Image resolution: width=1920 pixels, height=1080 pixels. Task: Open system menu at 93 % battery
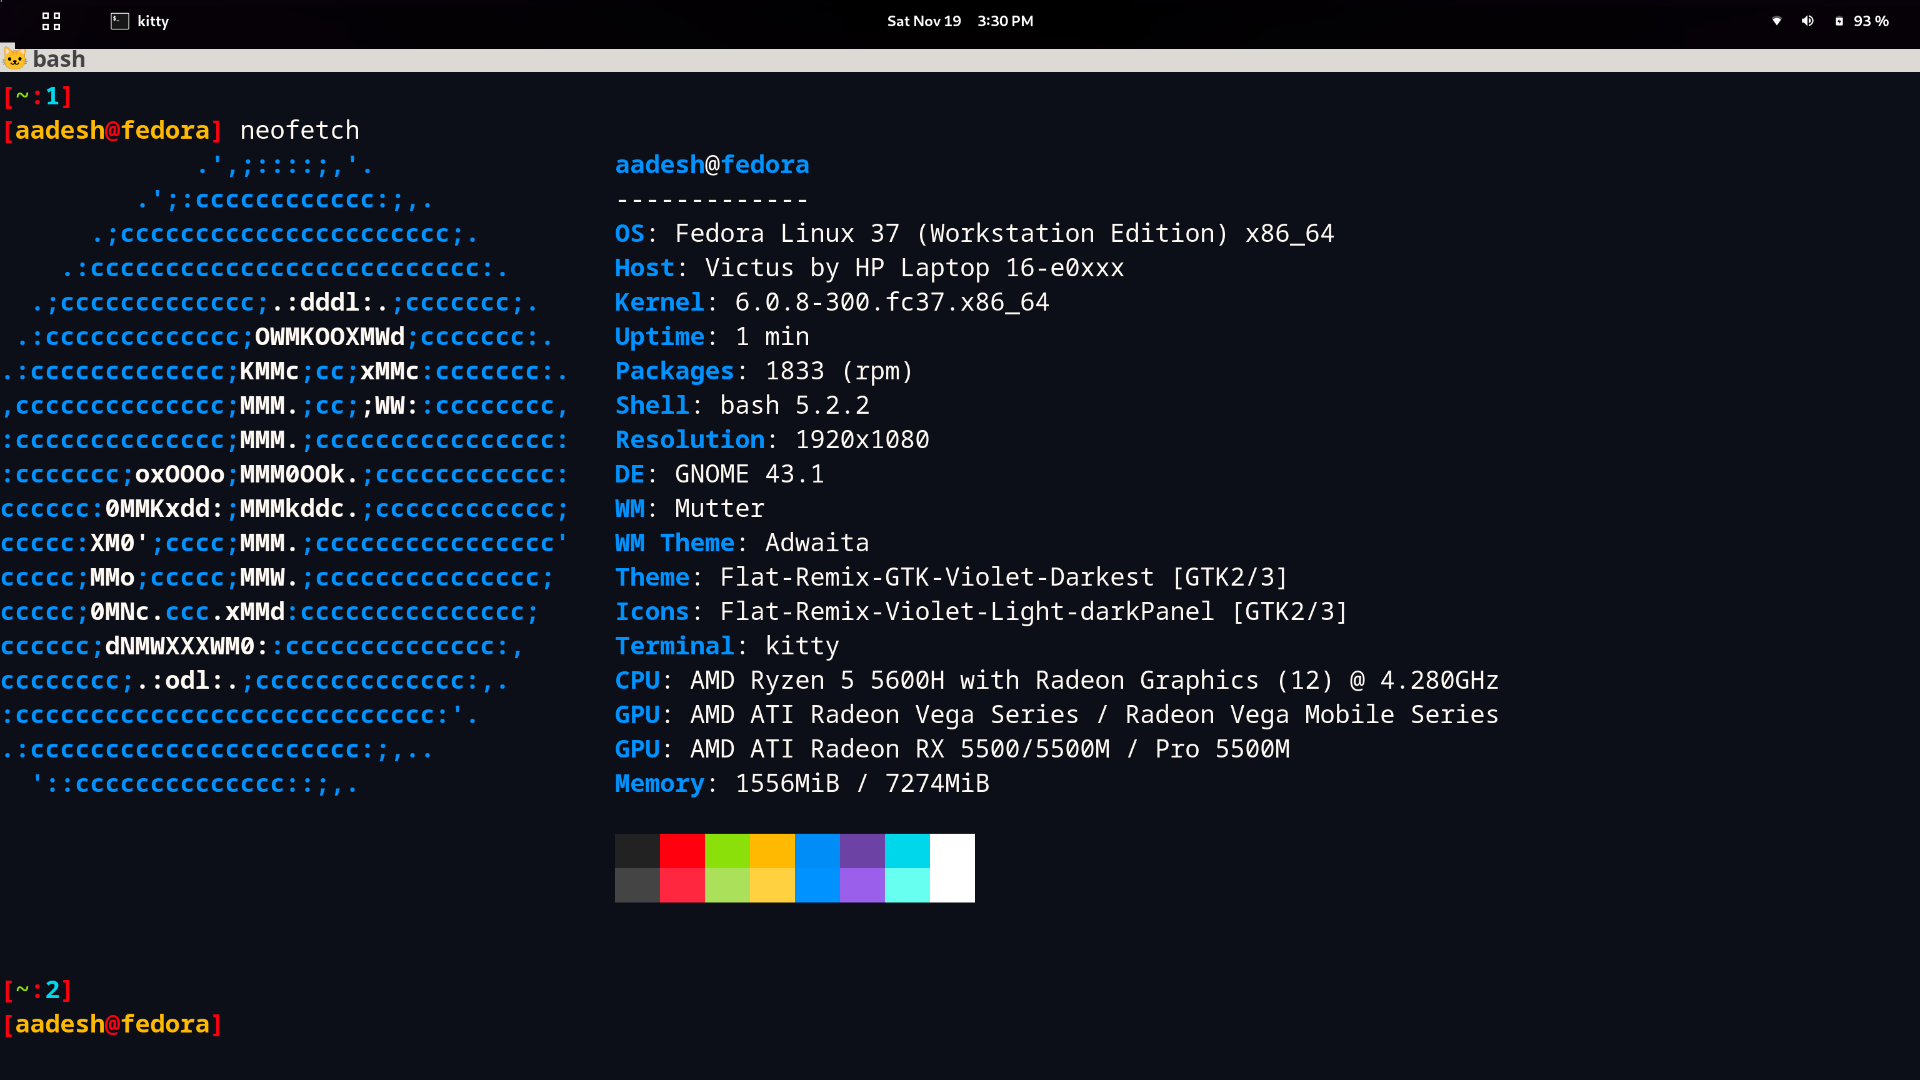1870,21
